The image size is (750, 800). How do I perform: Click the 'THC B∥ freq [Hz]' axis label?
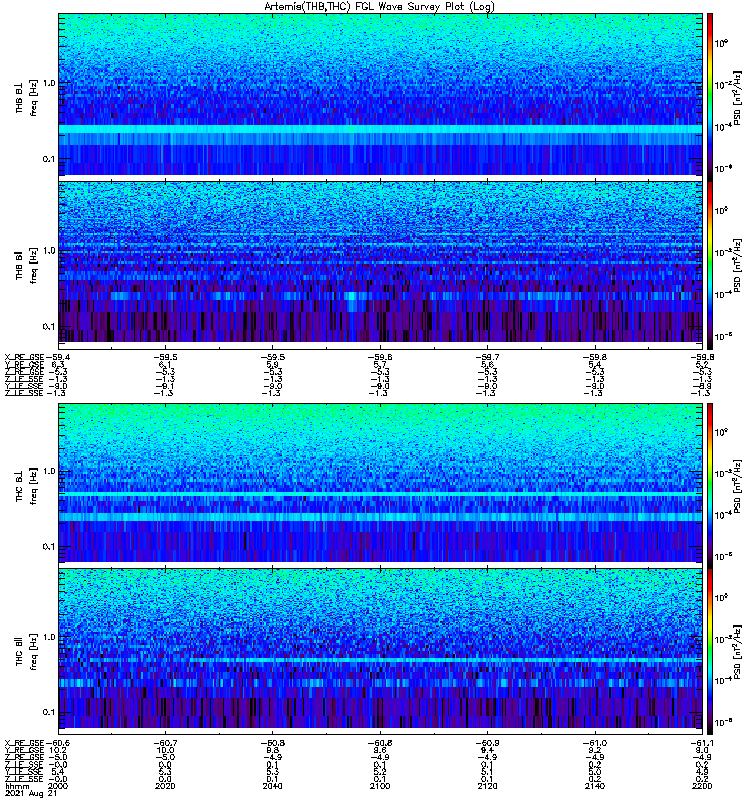point(27,651)
